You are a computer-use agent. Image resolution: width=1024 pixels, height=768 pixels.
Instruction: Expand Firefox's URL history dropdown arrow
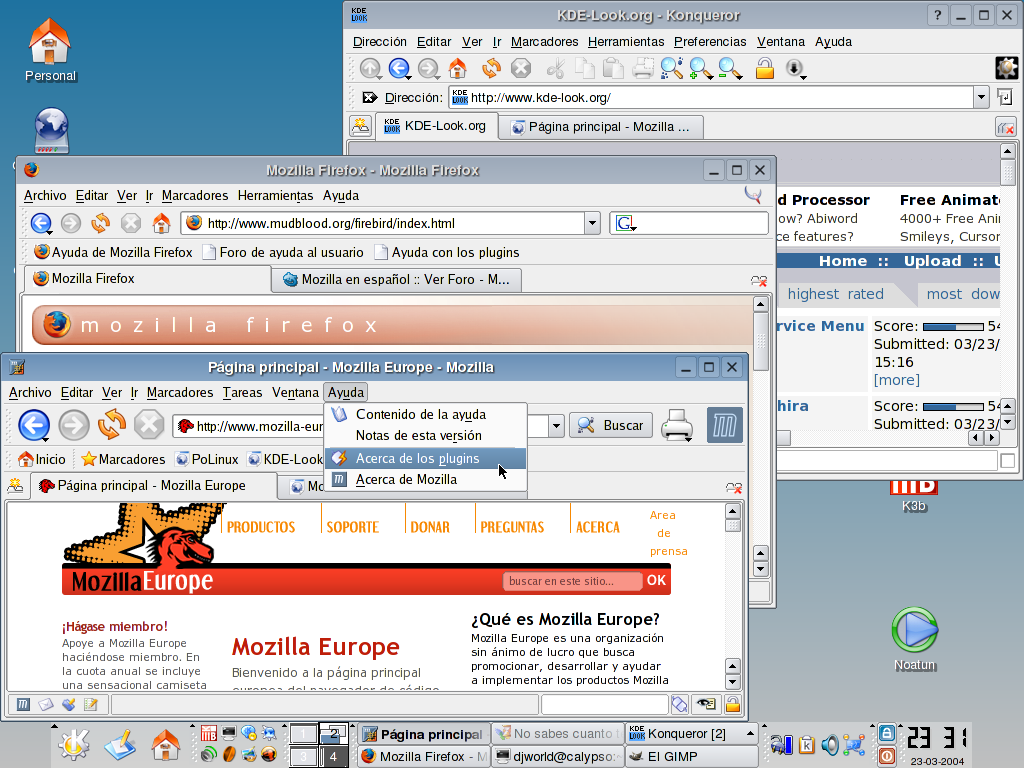592,223
